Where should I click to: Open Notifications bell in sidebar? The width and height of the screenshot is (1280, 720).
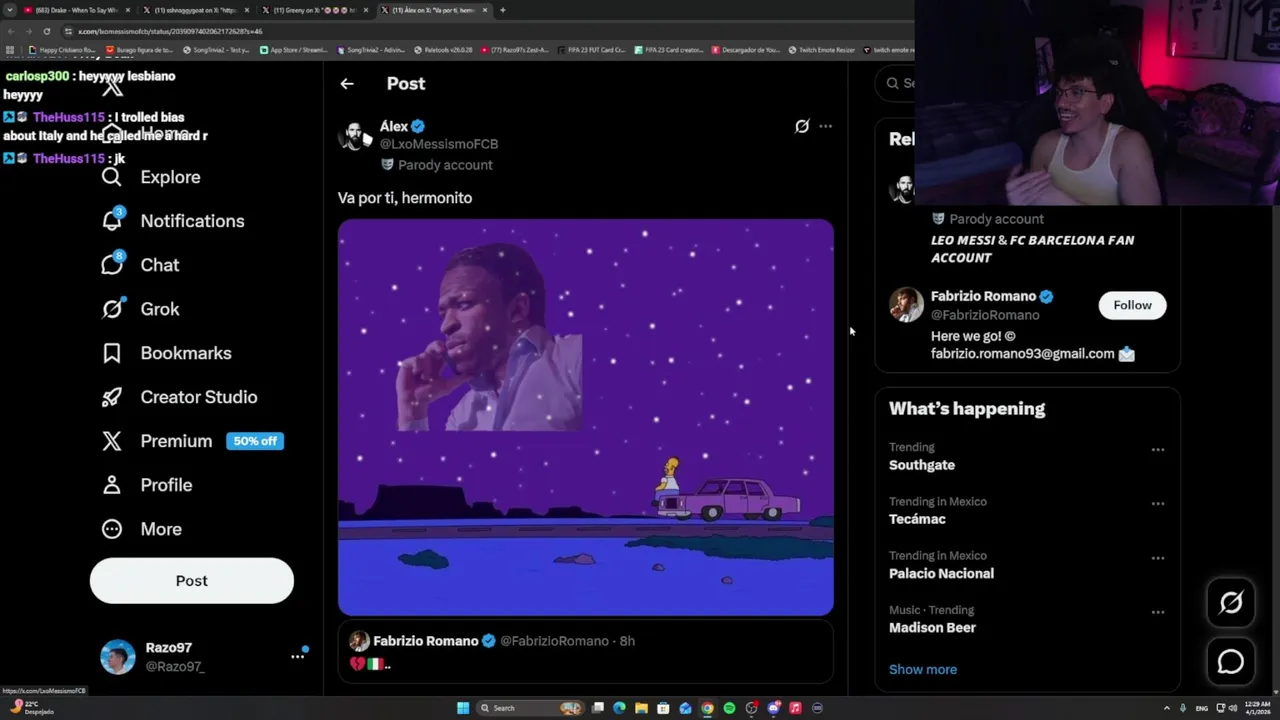click(x=172, y=221)
